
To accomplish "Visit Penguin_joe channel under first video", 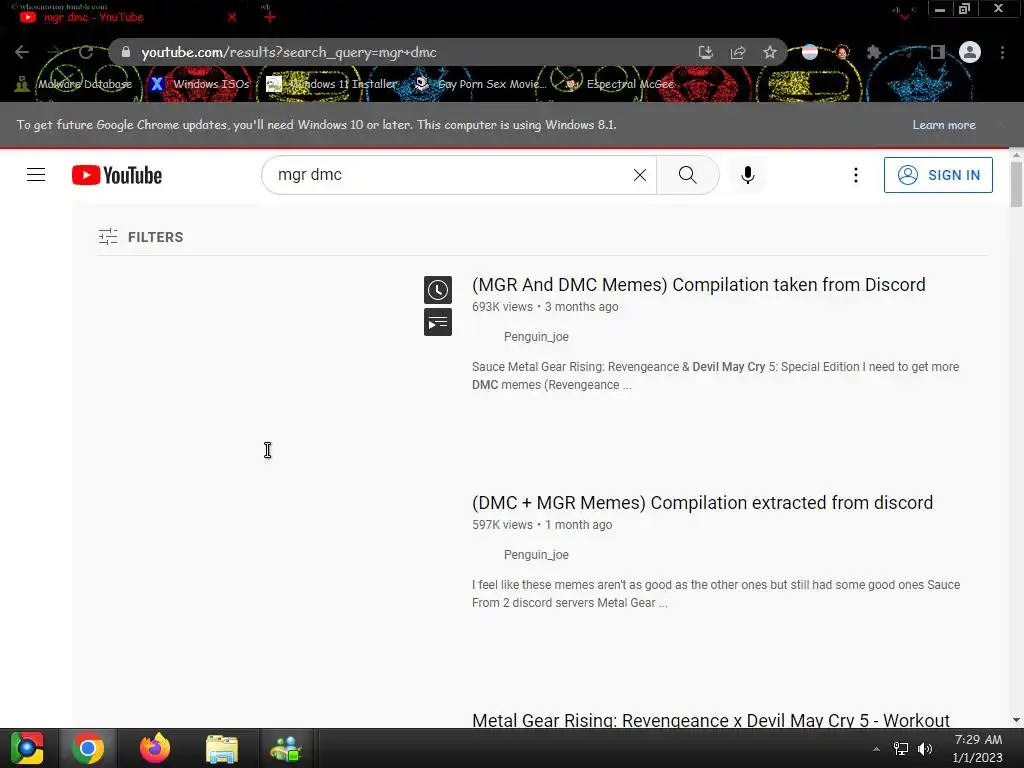I will pos(536,337).
